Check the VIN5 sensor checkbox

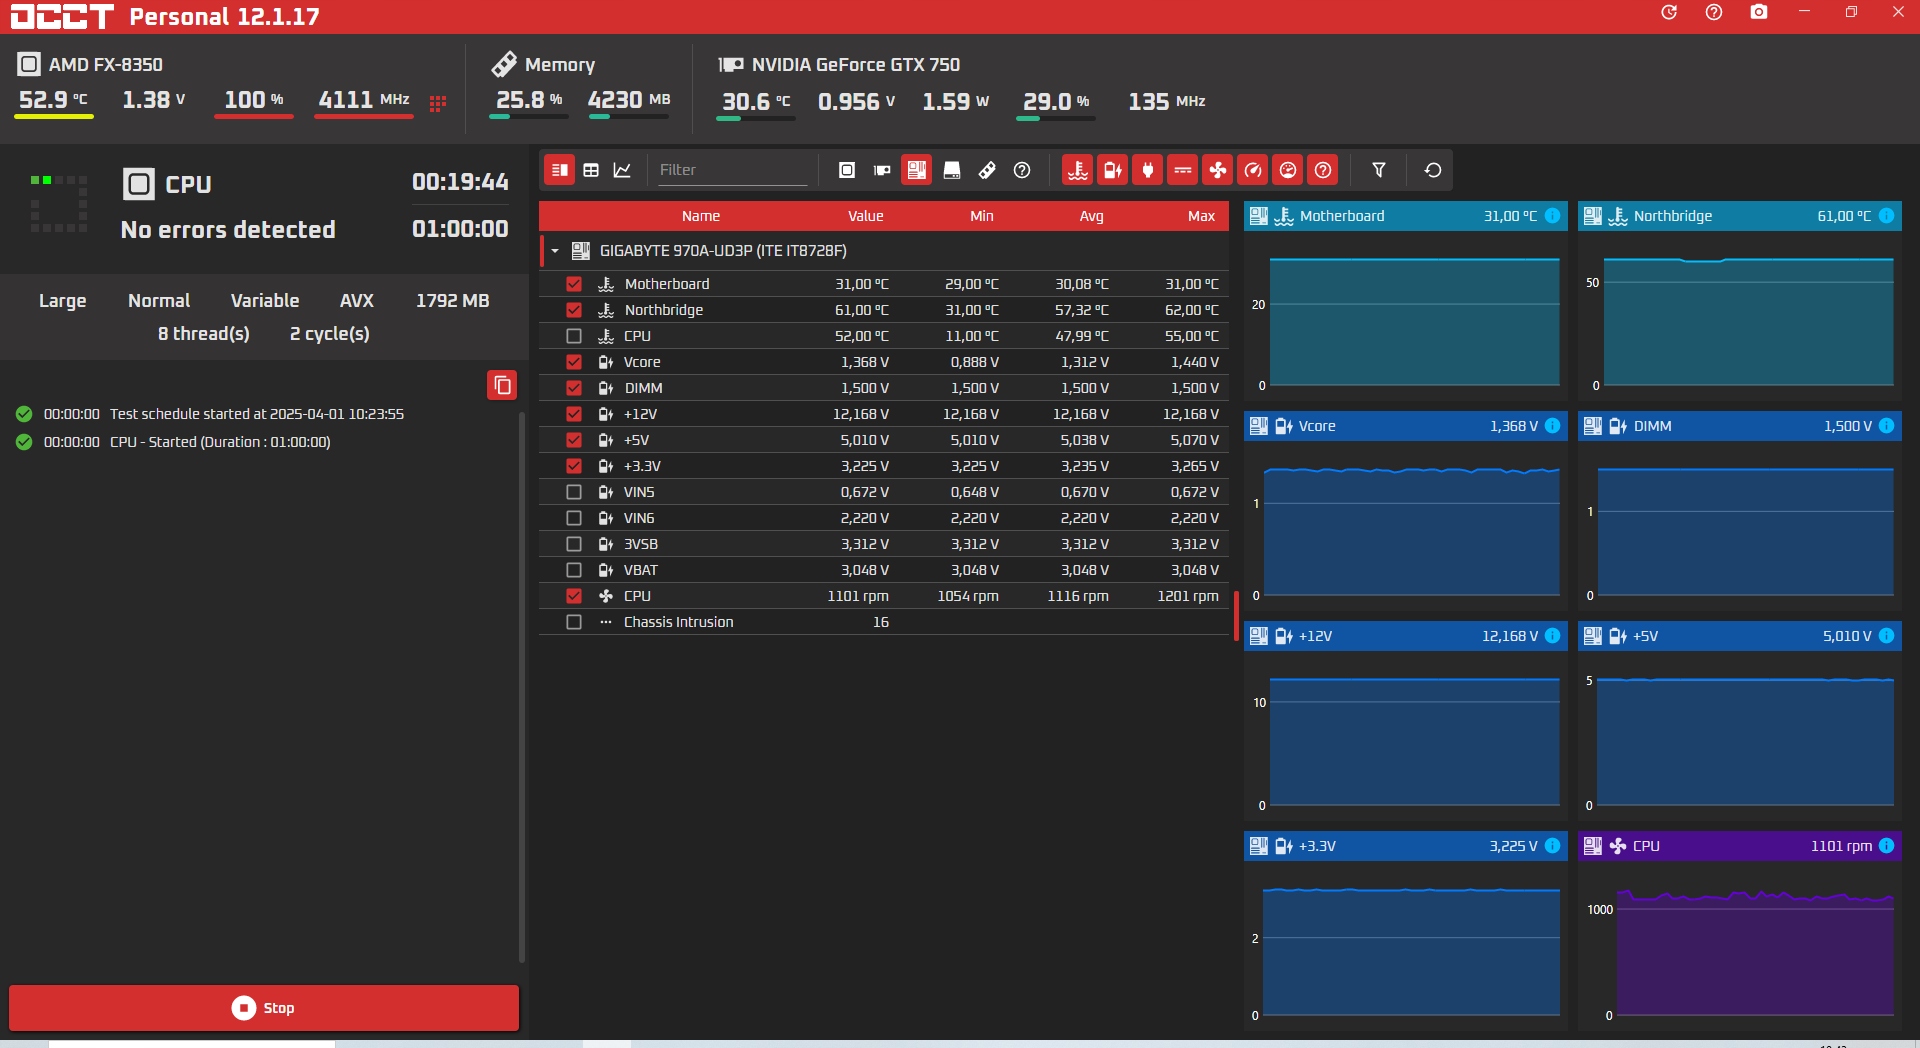point(574,492)
